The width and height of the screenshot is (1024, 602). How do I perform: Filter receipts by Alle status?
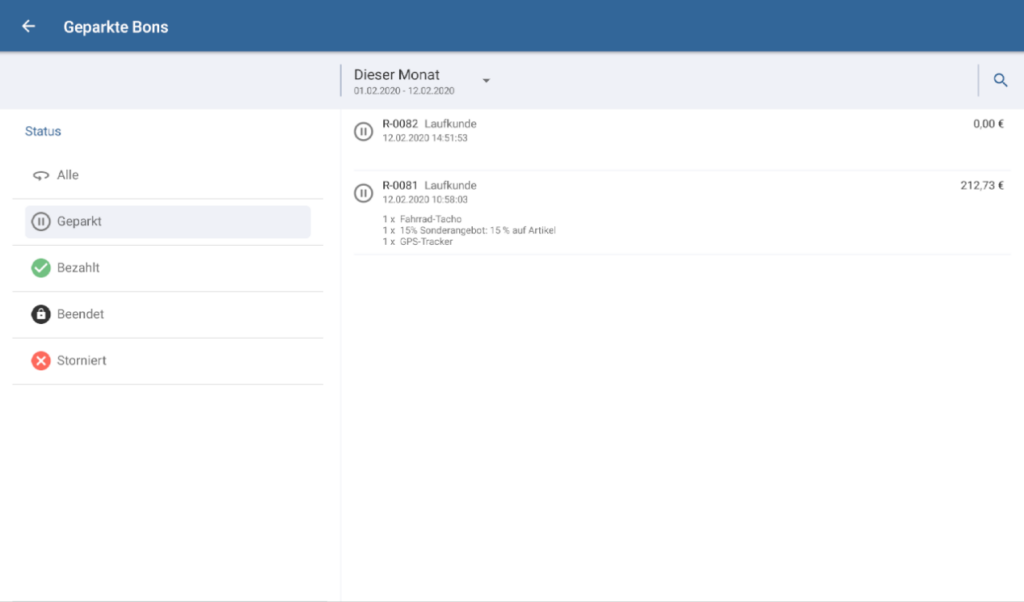point(68,175)
